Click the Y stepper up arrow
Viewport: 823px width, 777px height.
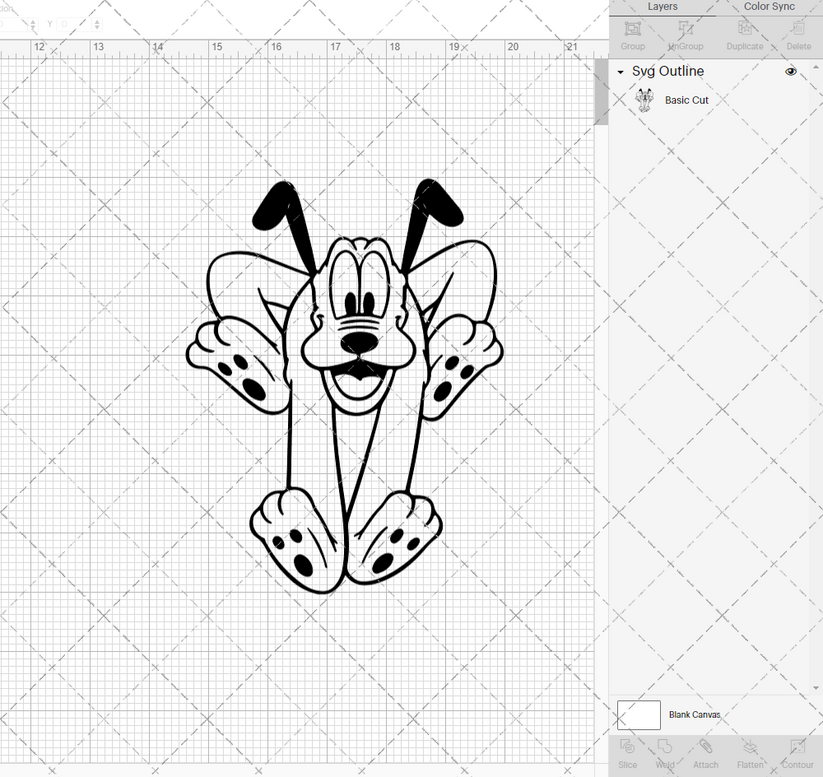[x=97, y=22]
